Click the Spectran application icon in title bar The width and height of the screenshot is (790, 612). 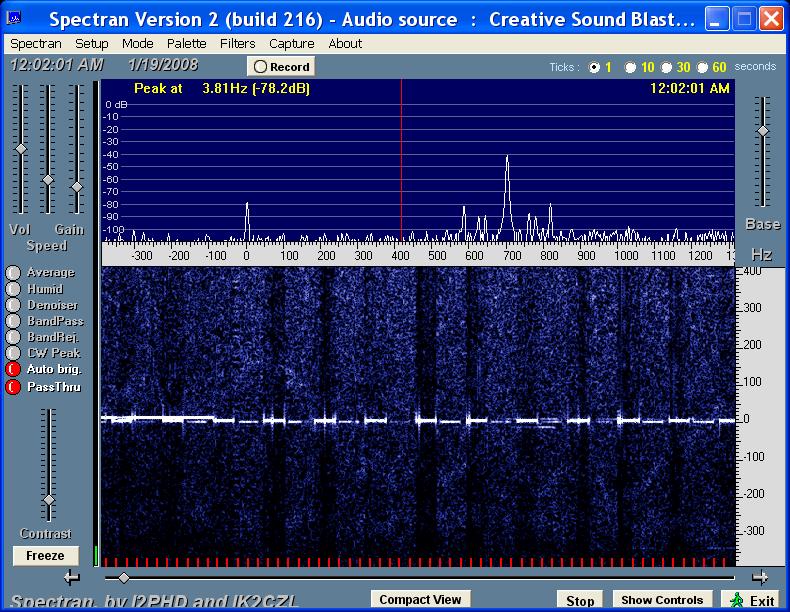click(14, 18)
